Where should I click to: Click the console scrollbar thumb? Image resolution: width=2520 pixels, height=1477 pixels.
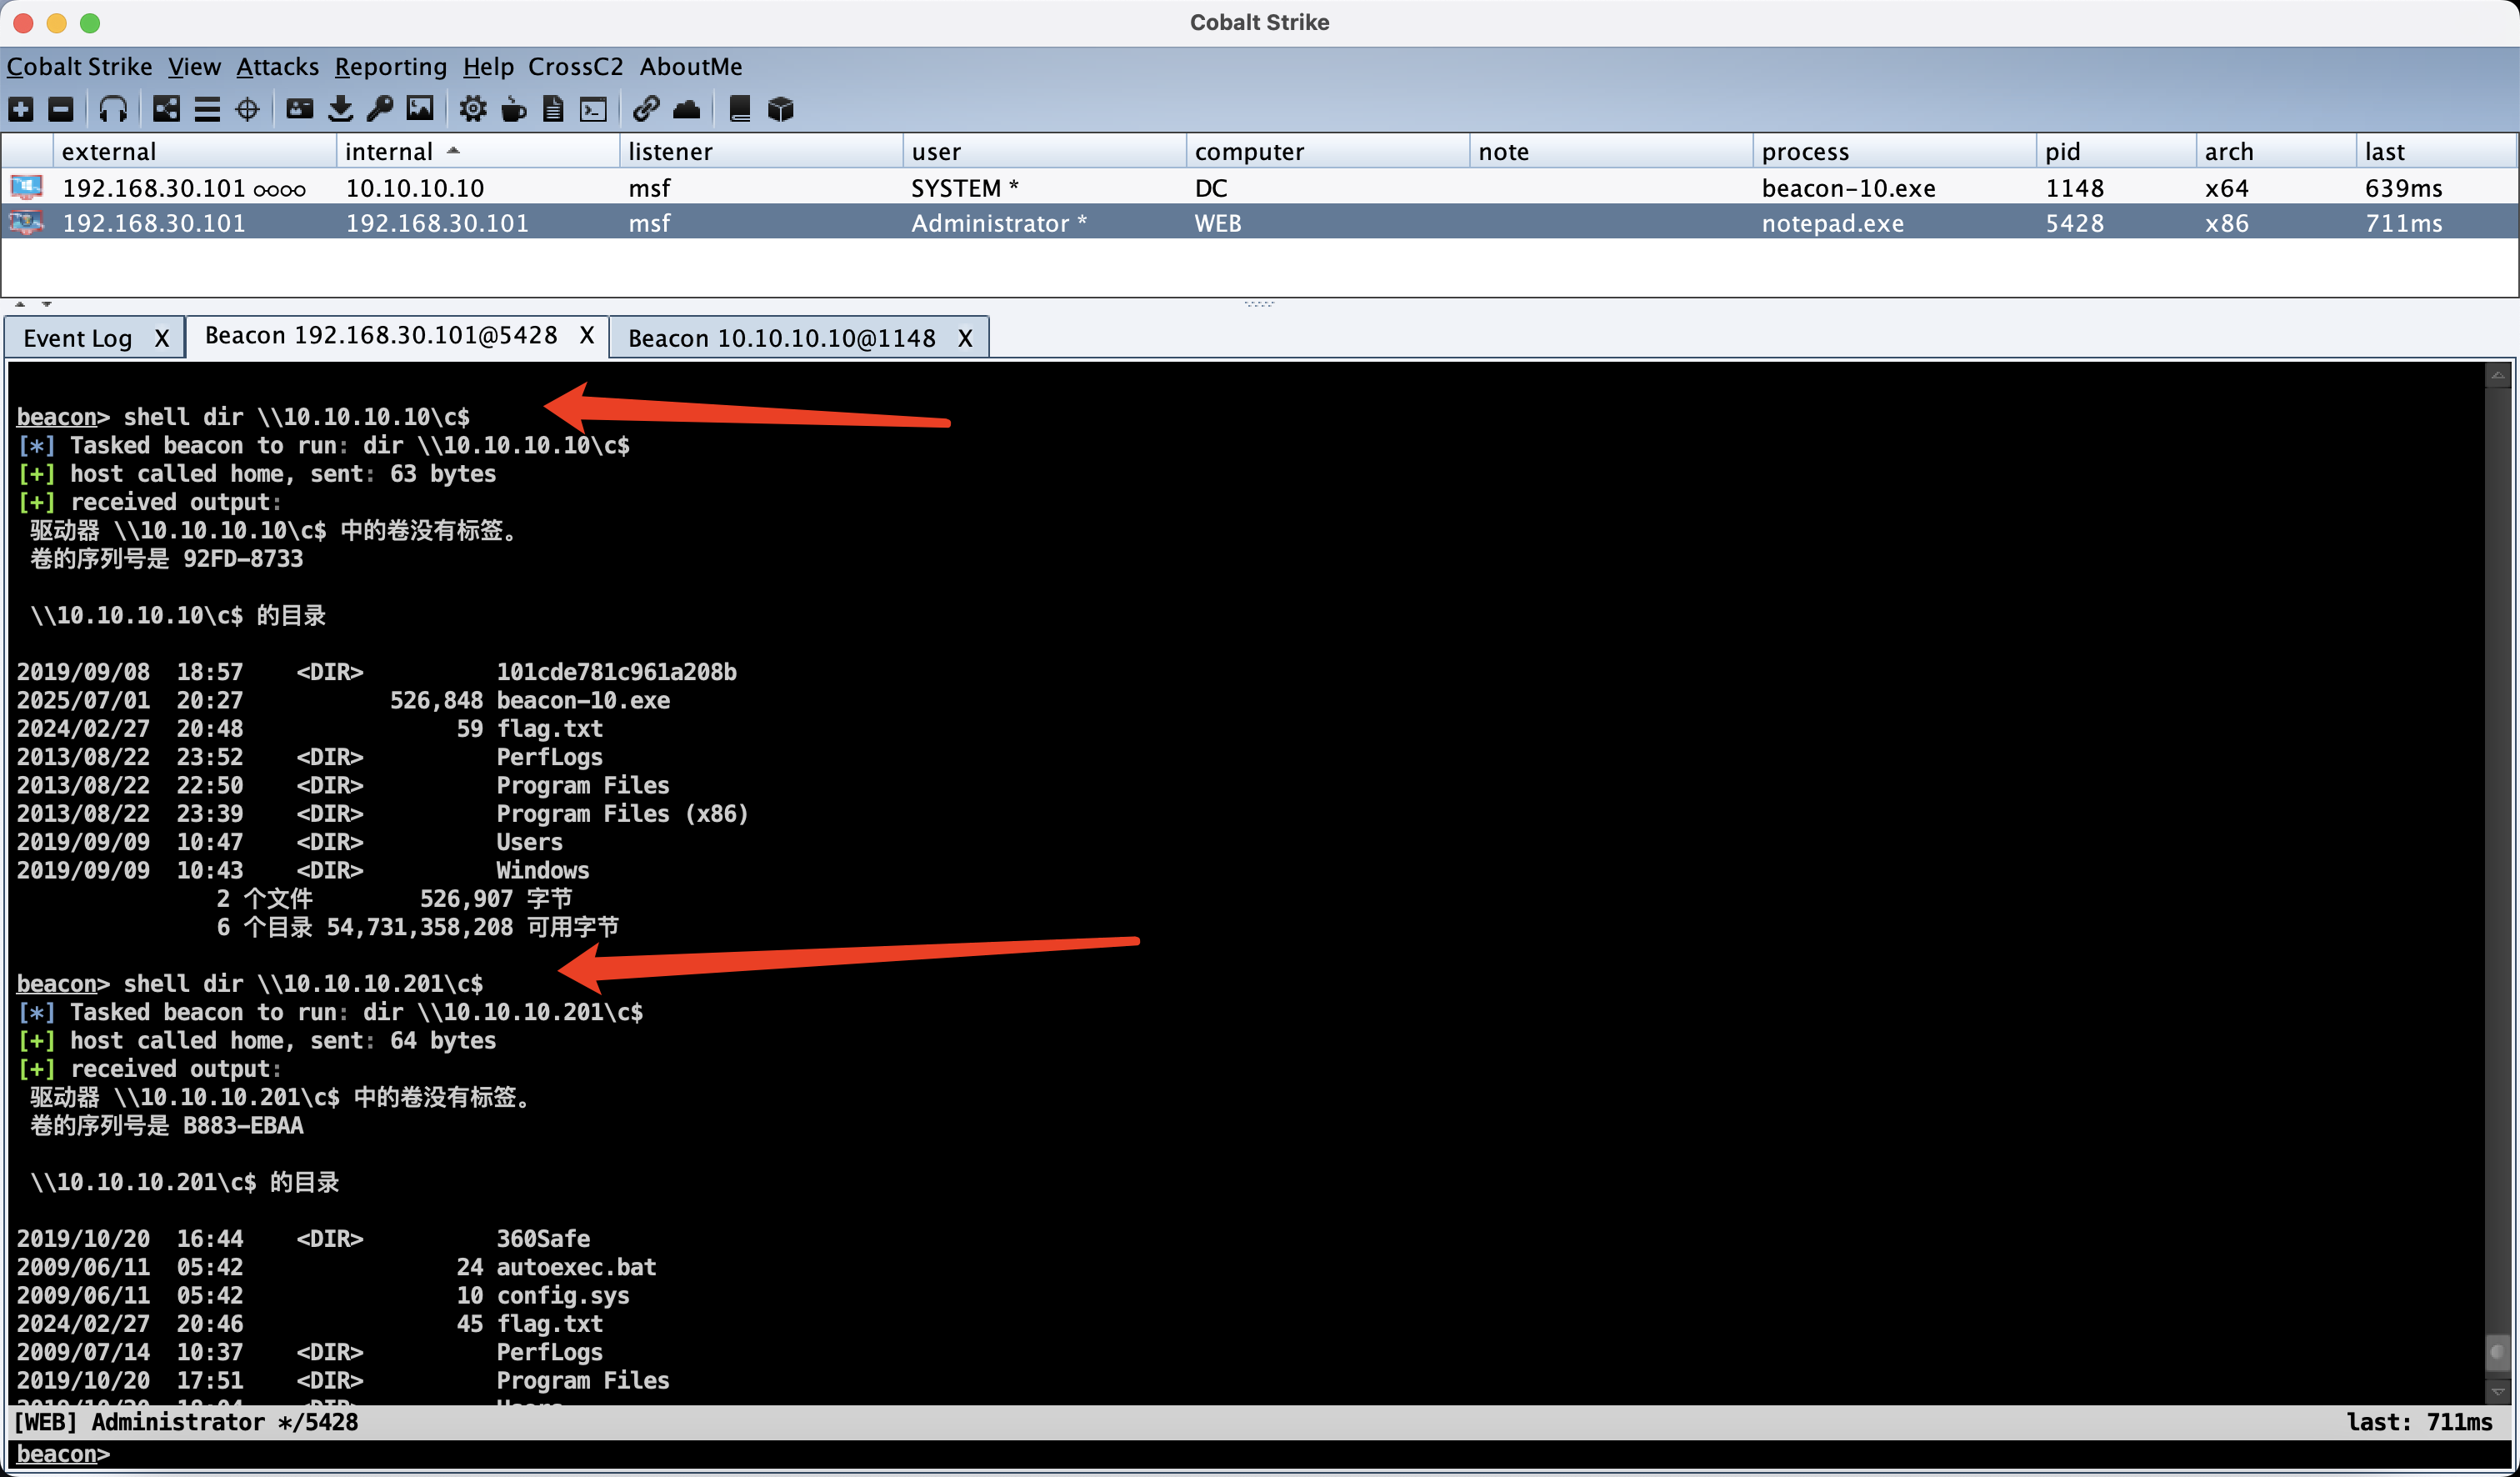point(2498,1353)
